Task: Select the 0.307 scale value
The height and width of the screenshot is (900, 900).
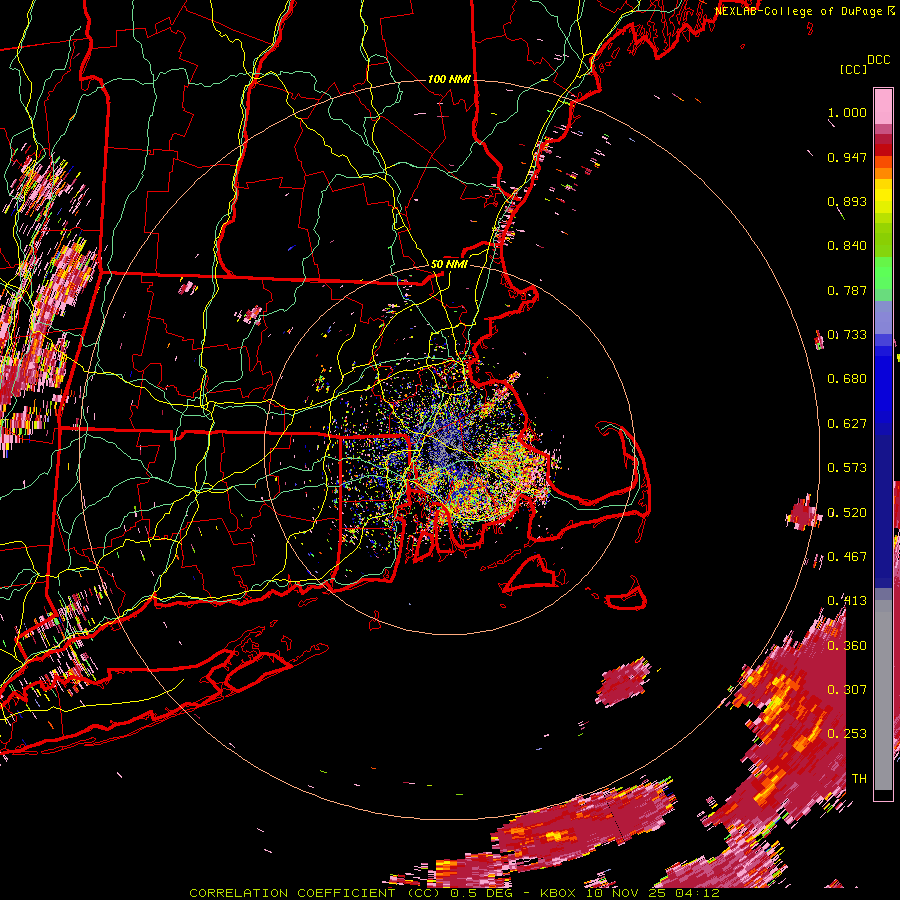Action: click(x=847, y=690)
